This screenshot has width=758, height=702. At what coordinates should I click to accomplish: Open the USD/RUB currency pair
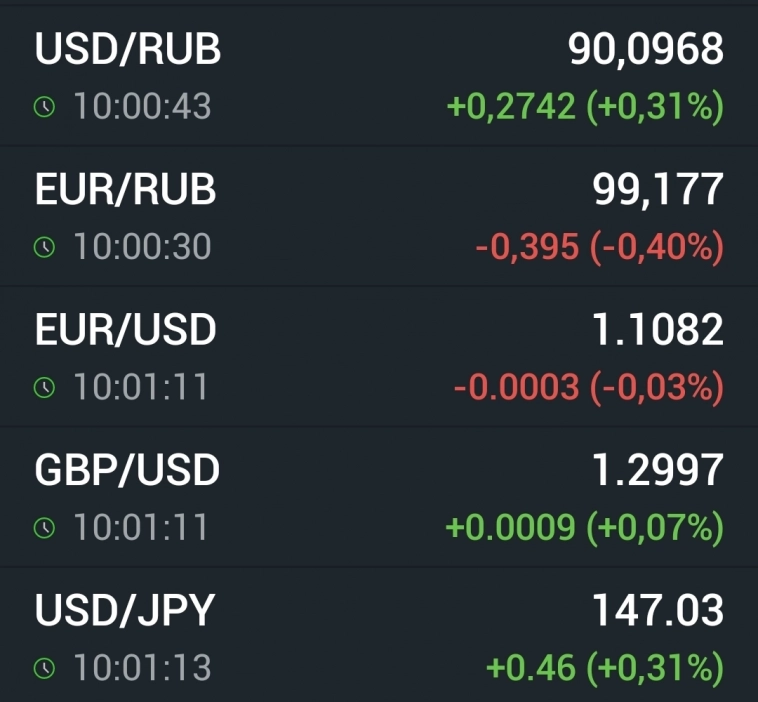click(128, 49)
